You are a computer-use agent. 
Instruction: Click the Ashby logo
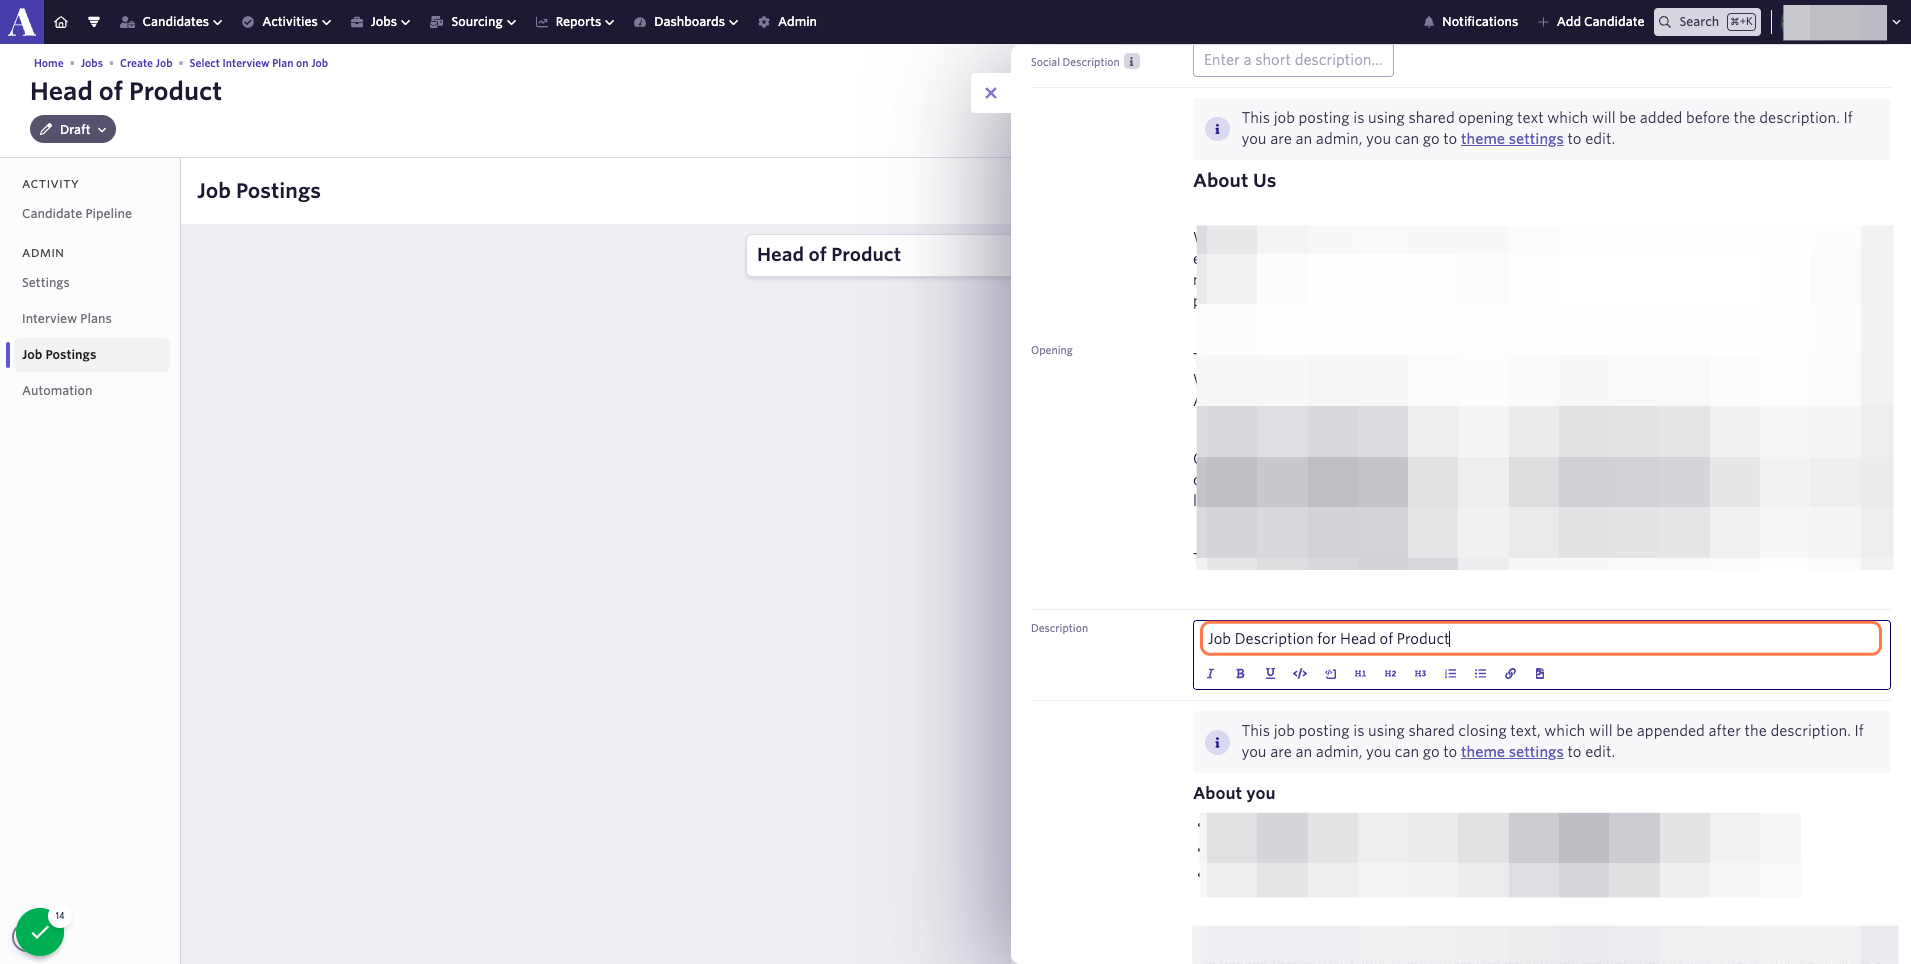point(22,22)
